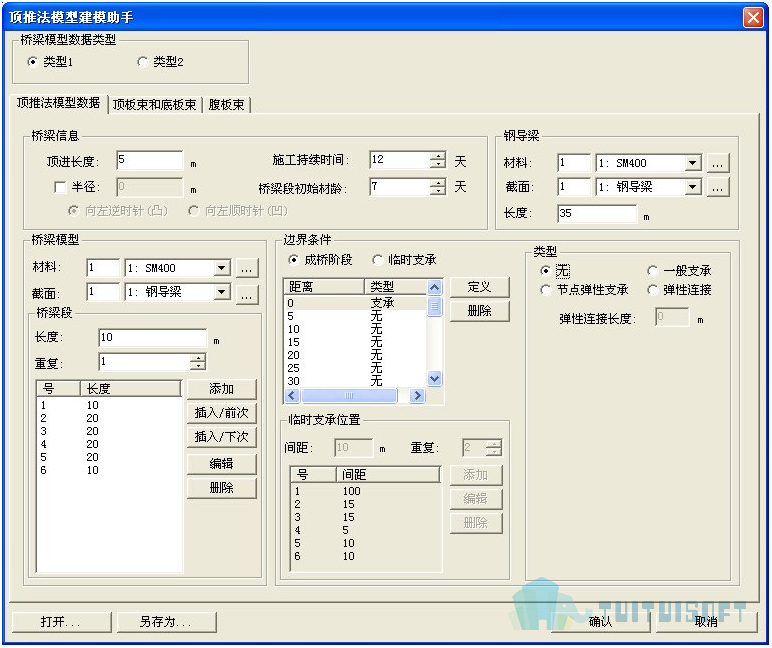This screenshot has width=772, height=648.
Task: Click the 插入/下次 button
Action: pyautogui.click(x=222, y=437)
